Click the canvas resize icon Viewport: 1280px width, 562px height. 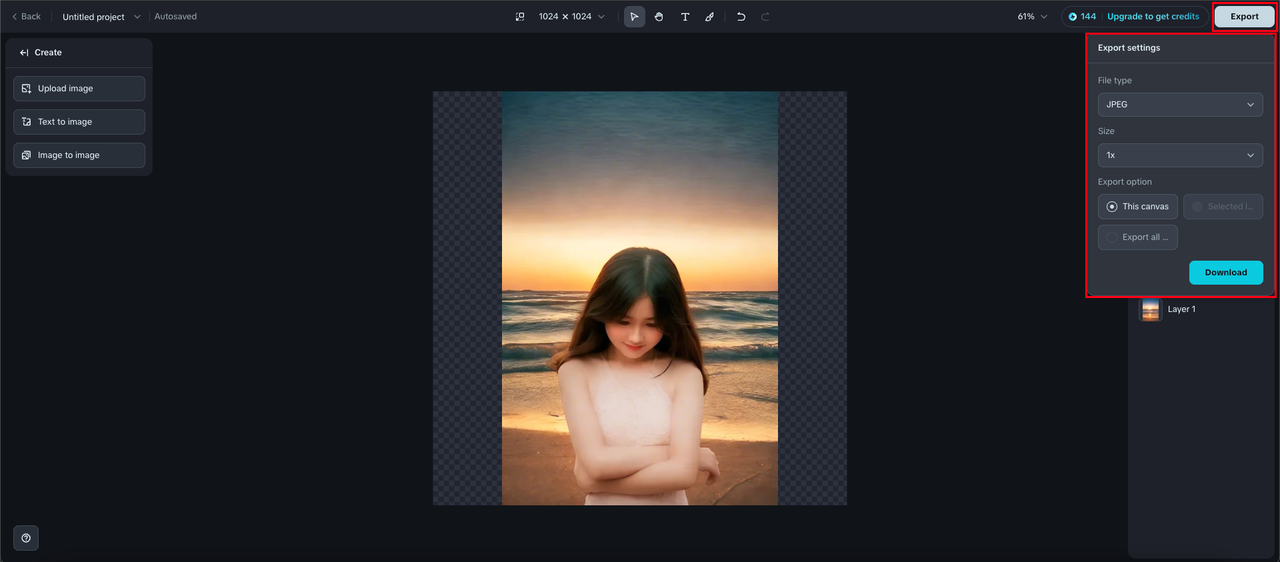click(520, 17)
